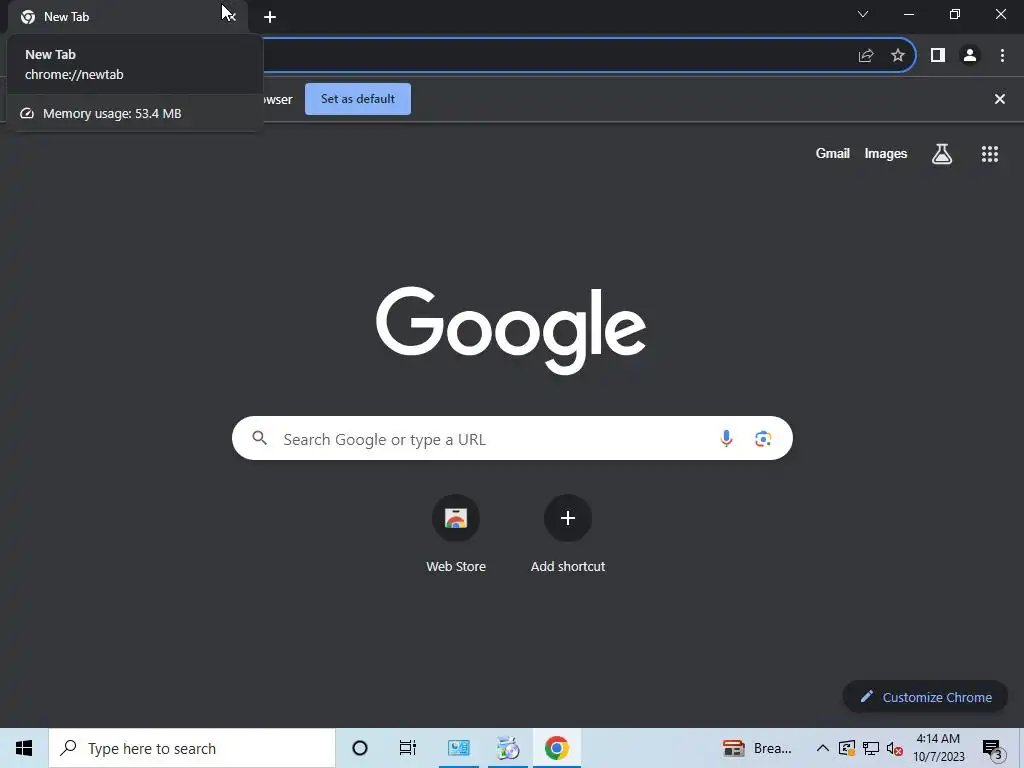Image resolution: width=1024 pixels, height=768 pixels.
Task: Start voice search with the microphone
Action: 726,438
